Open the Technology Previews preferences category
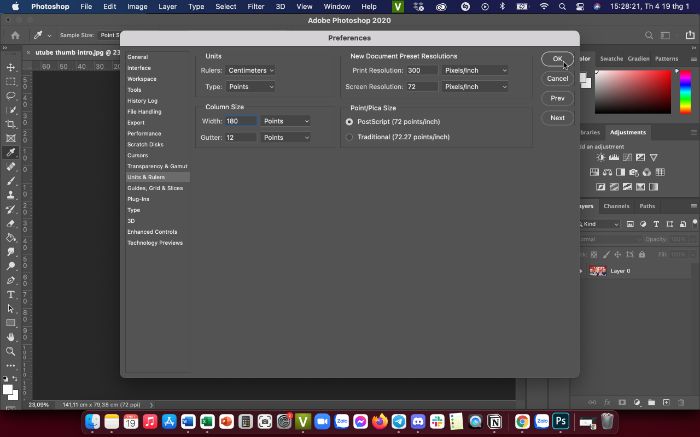Viewport: 700px width, 437px height. coord(155,243)
